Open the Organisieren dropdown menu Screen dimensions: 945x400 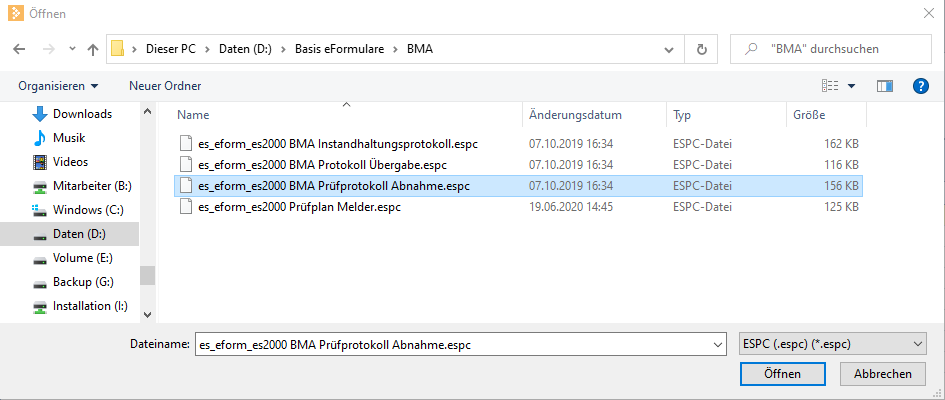tap(58, 86)
